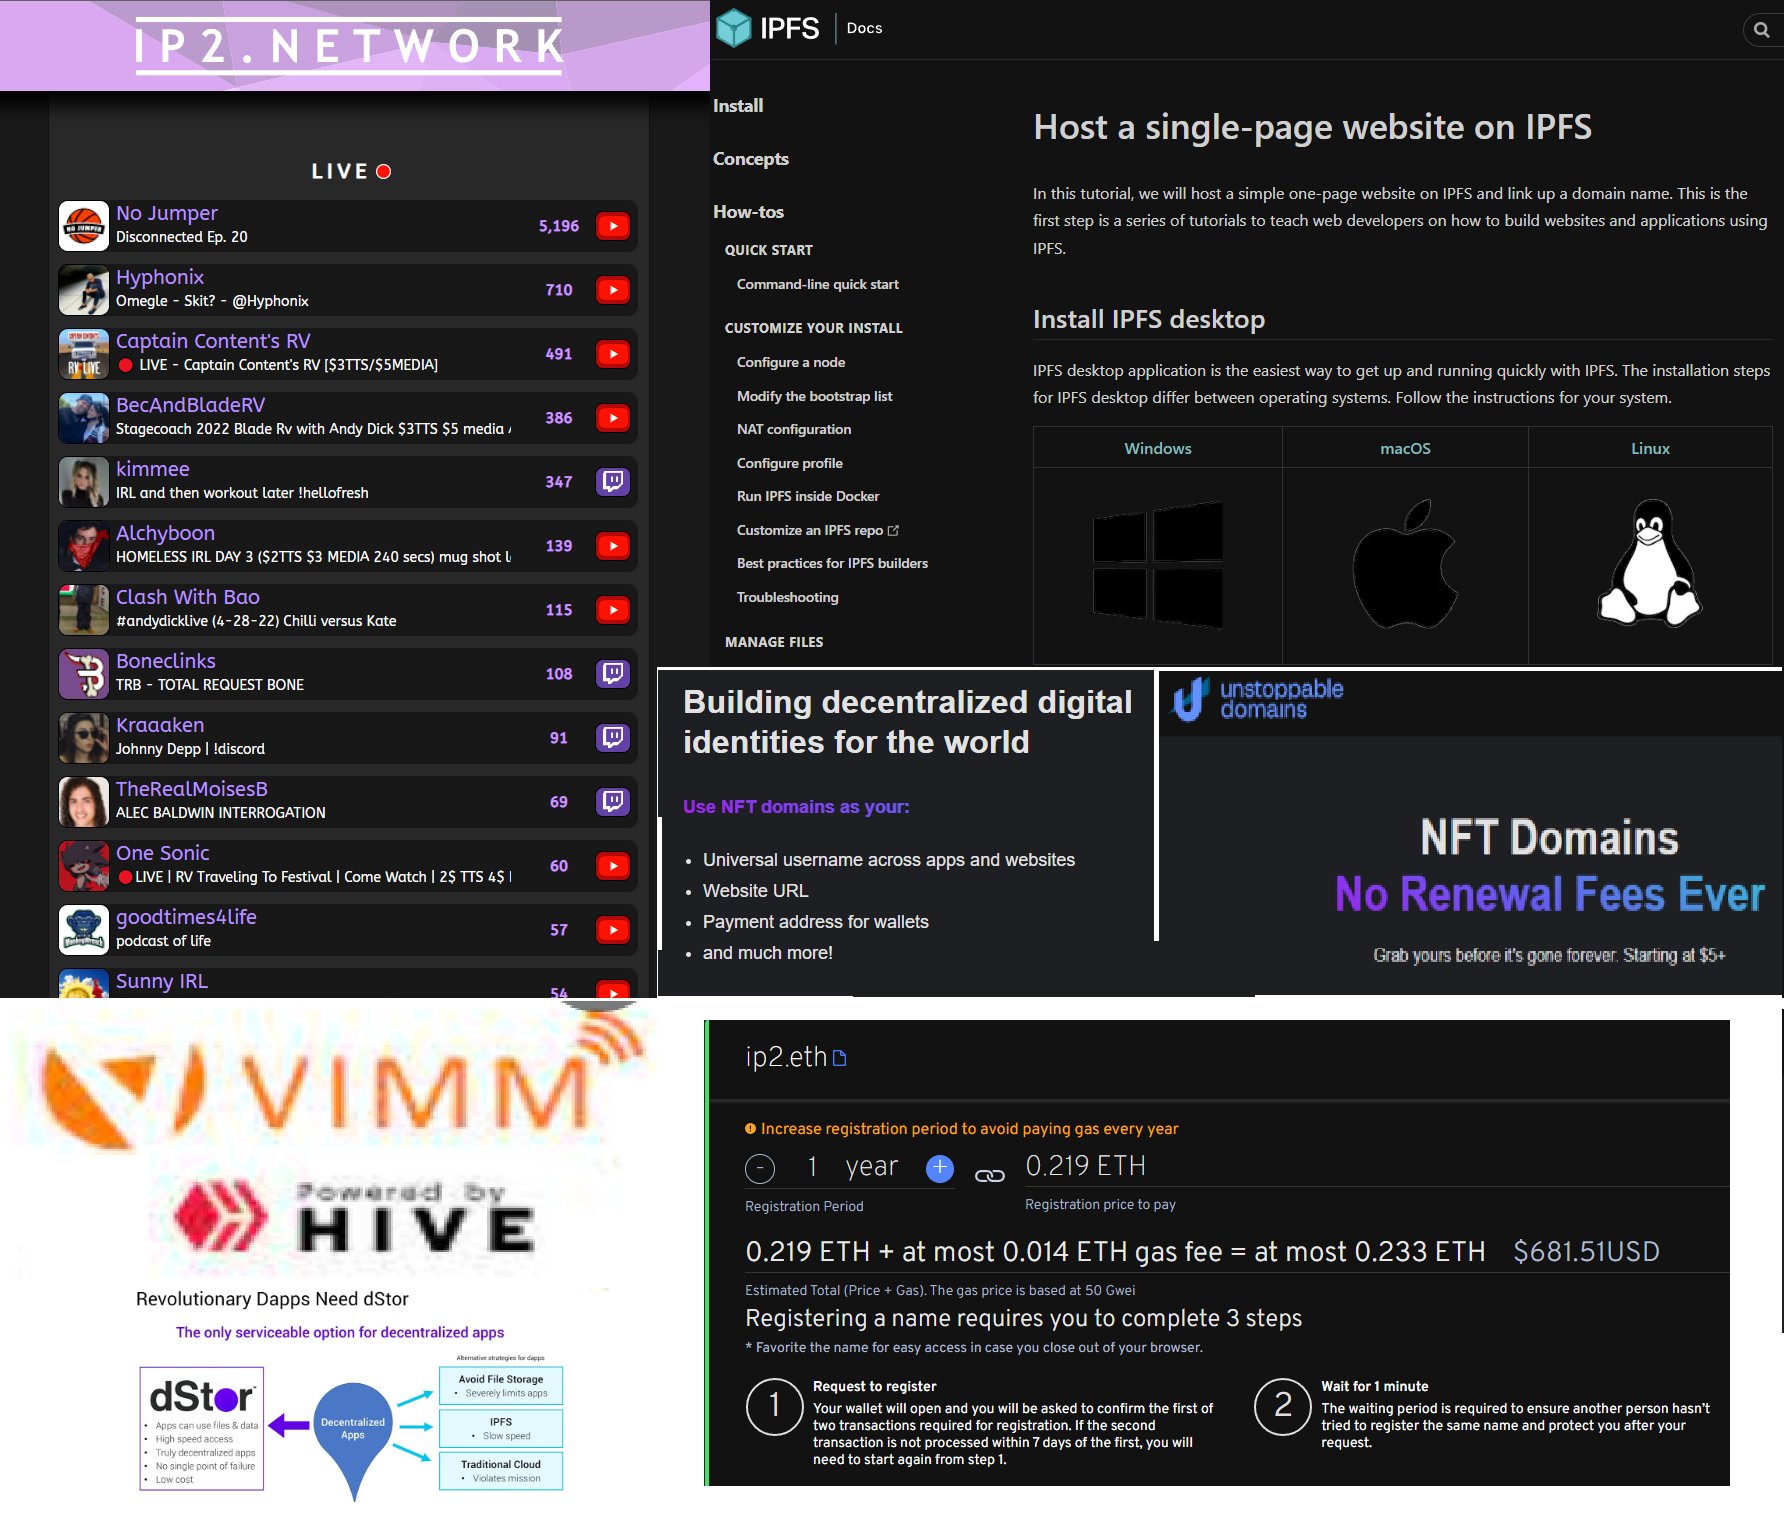The image size is (1784, 1514).
Task: Open NAT configuration link
Action: point(794,429)
